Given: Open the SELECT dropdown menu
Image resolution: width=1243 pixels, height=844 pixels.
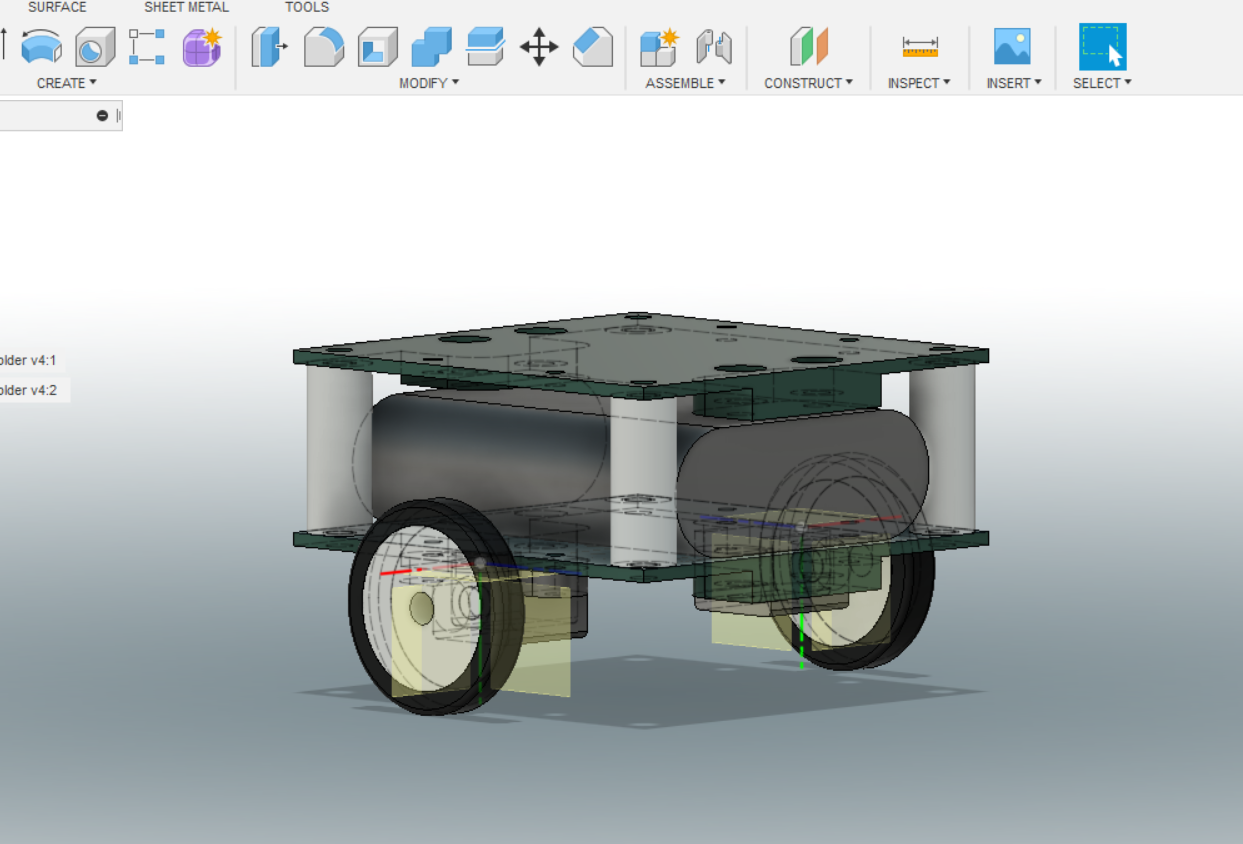Looking at the screenshot, I should pos(1101,83).
